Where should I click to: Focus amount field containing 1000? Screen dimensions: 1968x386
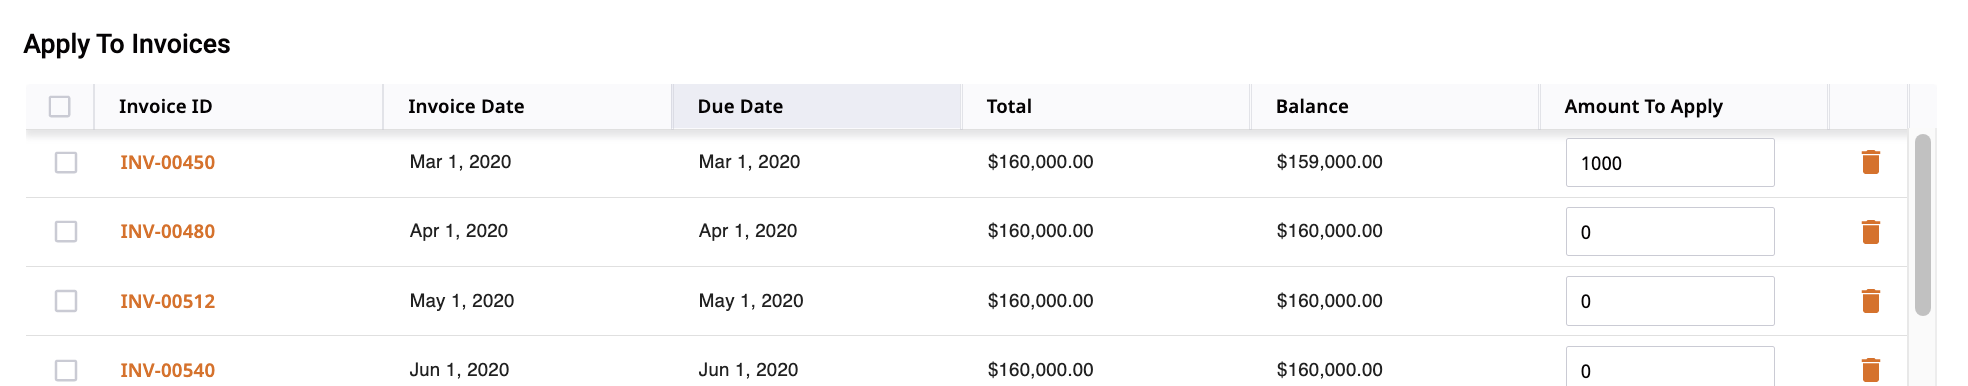tap(1670, 162)
